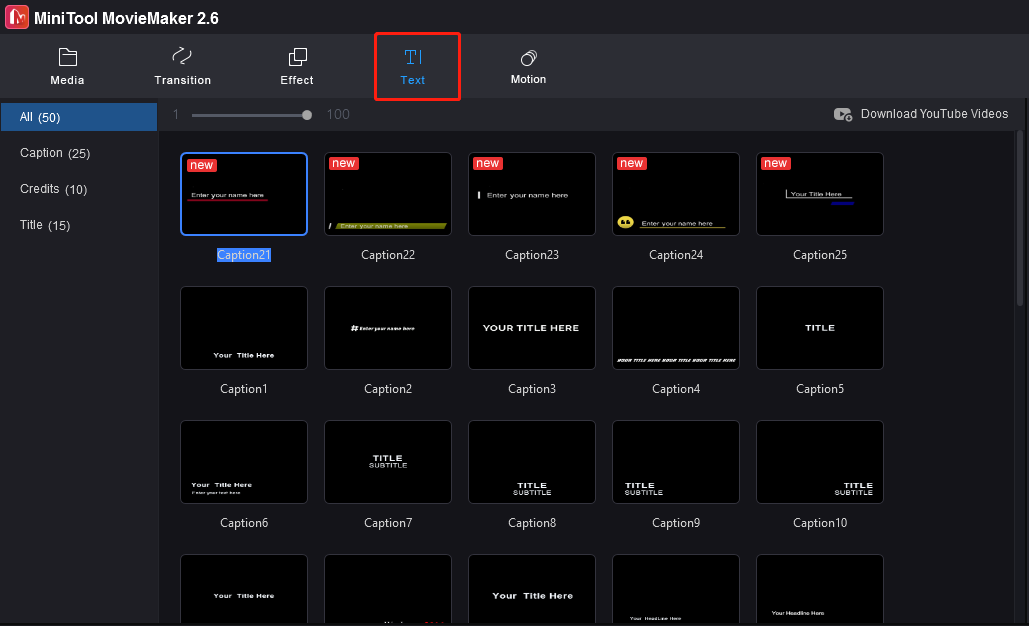Viewport: 1029px width, 626px height.
Task: Select the Effect toolbar icon
Action: [297, 57]
